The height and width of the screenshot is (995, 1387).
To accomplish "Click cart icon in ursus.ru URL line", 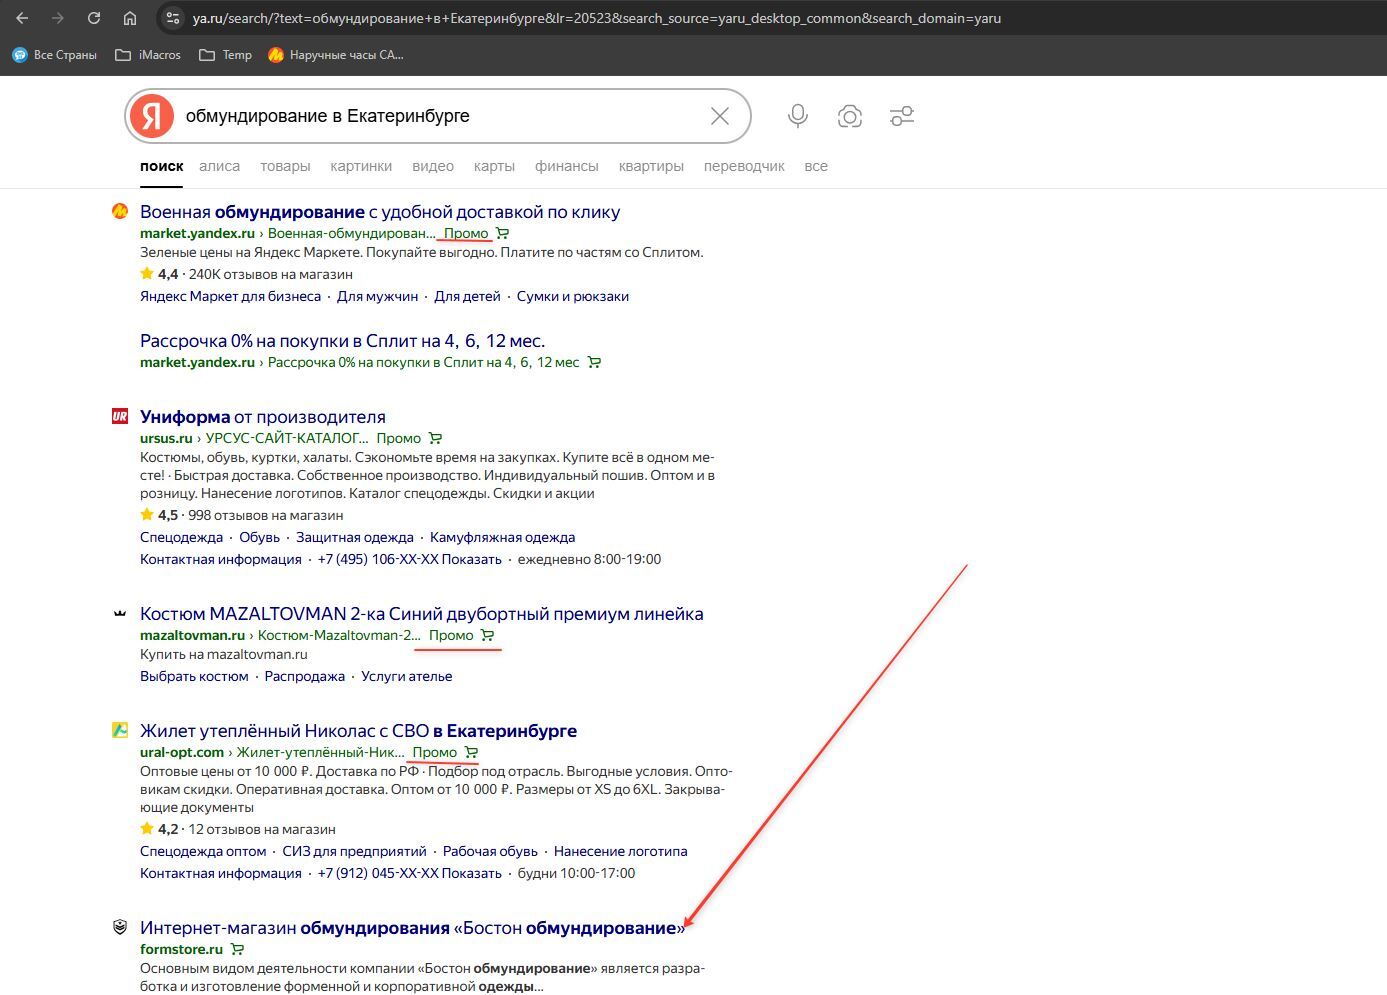I will click(x=435, y=438).
